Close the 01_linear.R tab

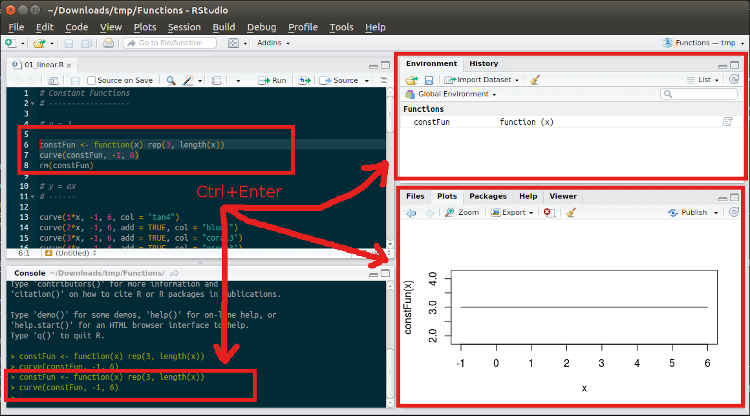pos(69,66)
